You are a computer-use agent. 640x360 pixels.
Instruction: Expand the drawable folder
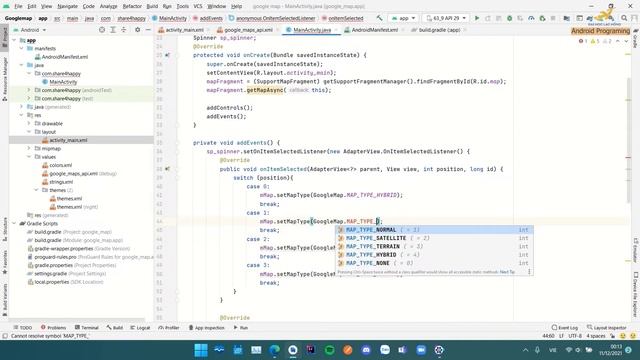click(29, 123)
